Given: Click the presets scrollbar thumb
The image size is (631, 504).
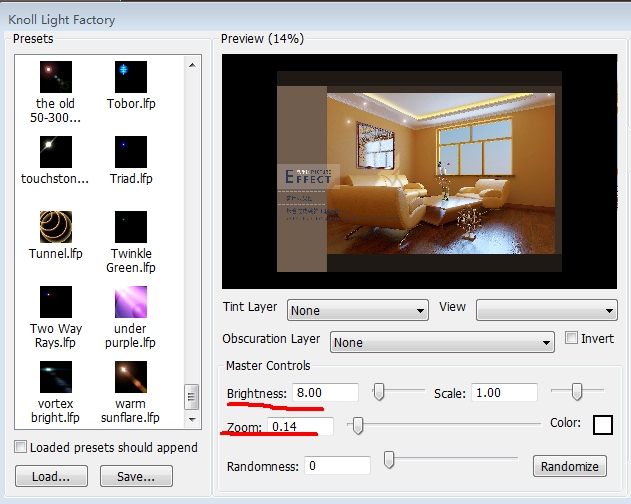Looking at the screenshot, I should 191,397.
